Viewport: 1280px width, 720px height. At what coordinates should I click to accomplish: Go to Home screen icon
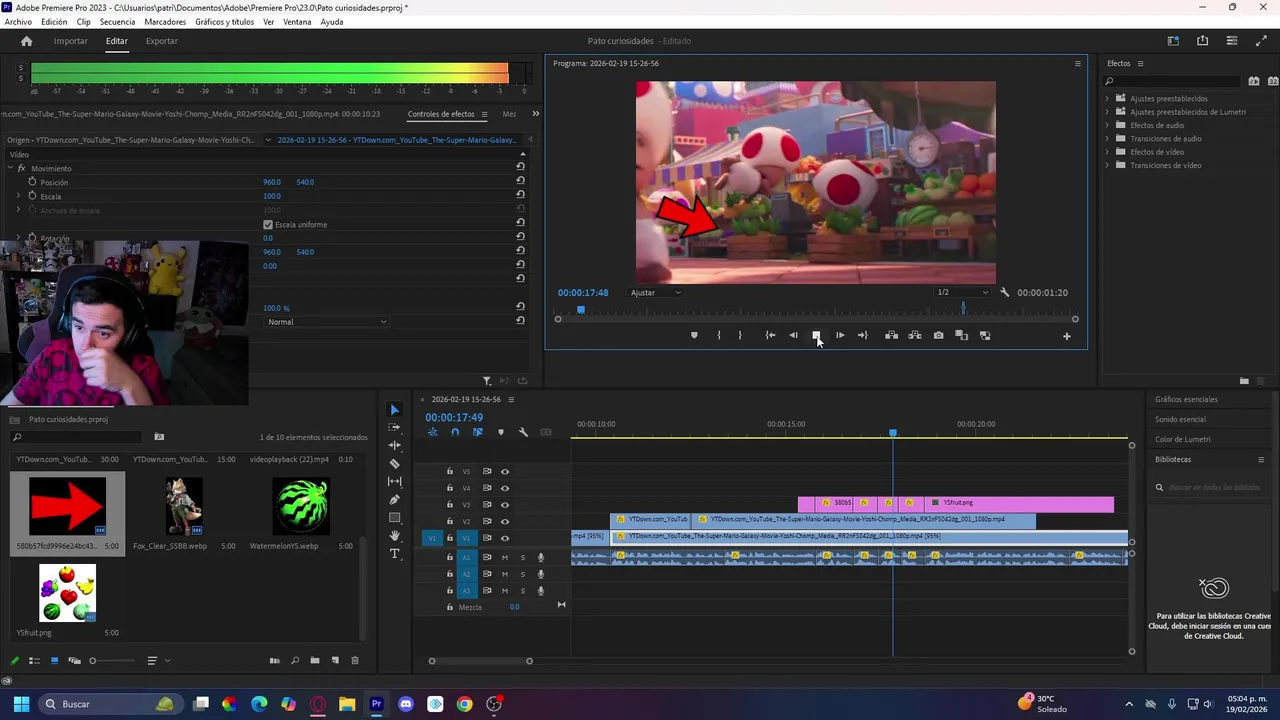point(27,41)
